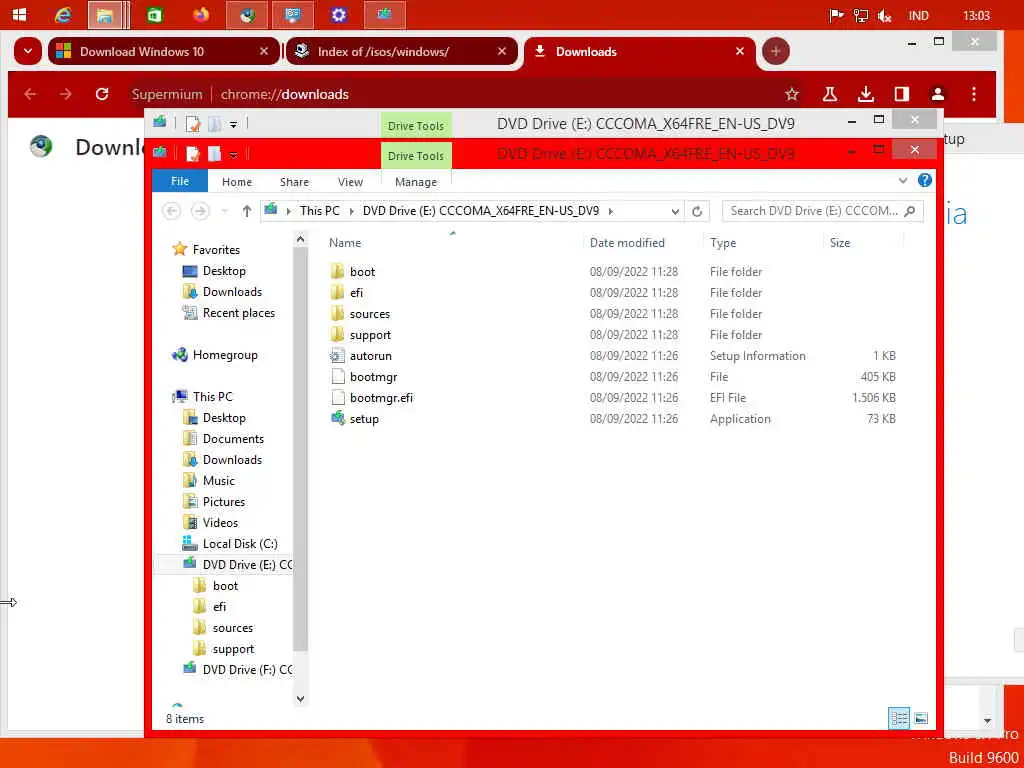Select the boot folder in file list
Image resolution: width=1024 pixels, height=768 pixels.
coord(362,272)
